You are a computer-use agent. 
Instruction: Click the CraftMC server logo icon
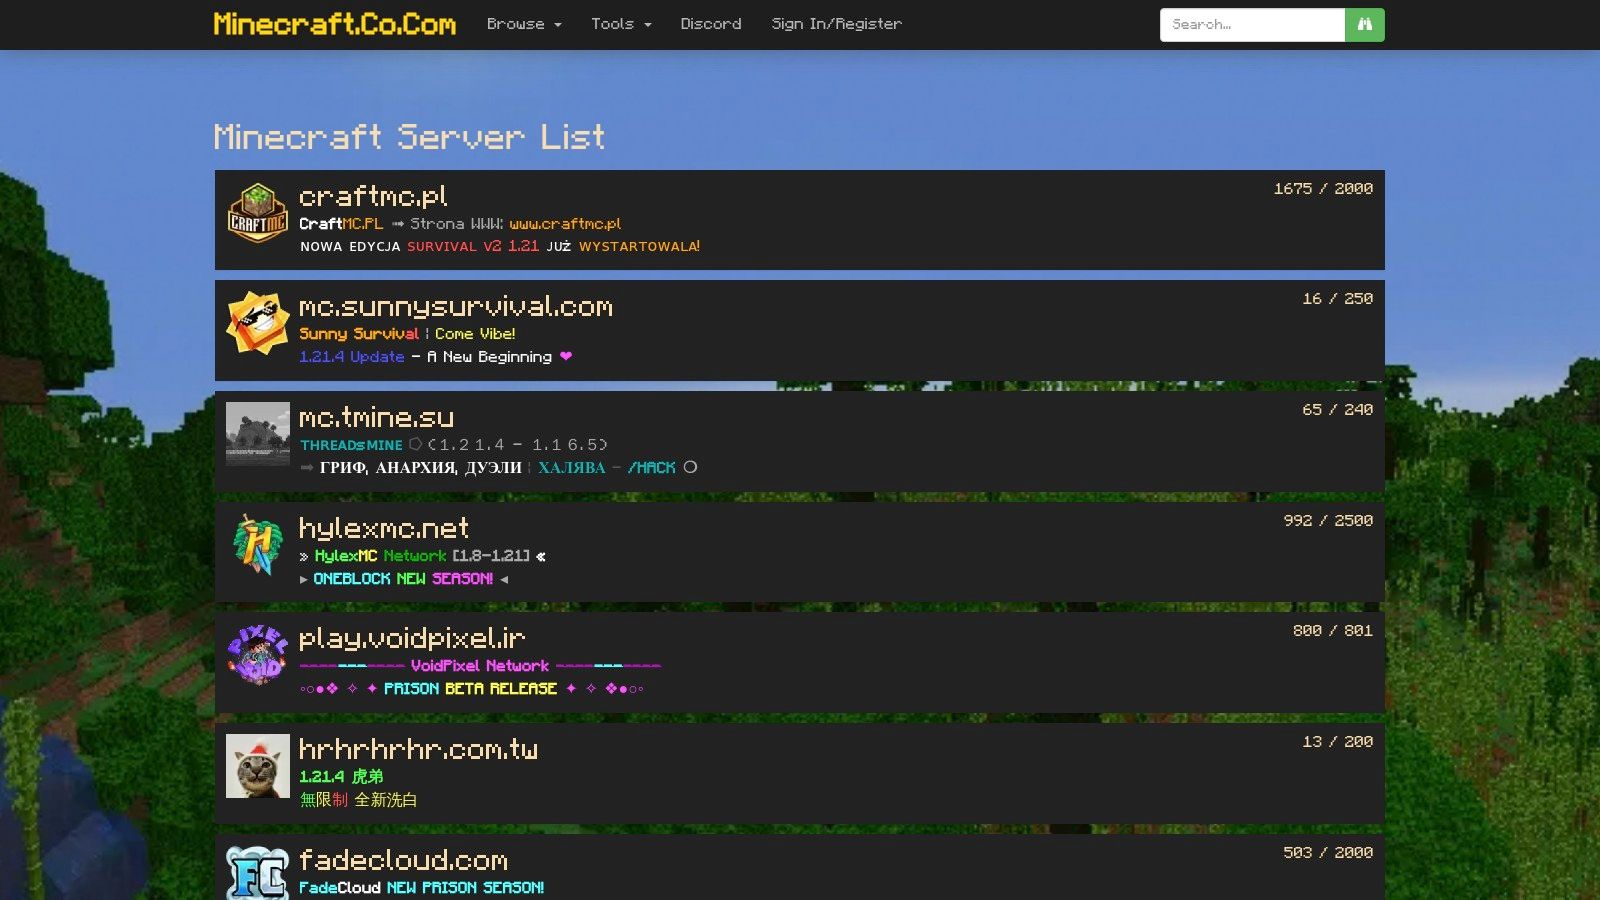pos(258,214)
